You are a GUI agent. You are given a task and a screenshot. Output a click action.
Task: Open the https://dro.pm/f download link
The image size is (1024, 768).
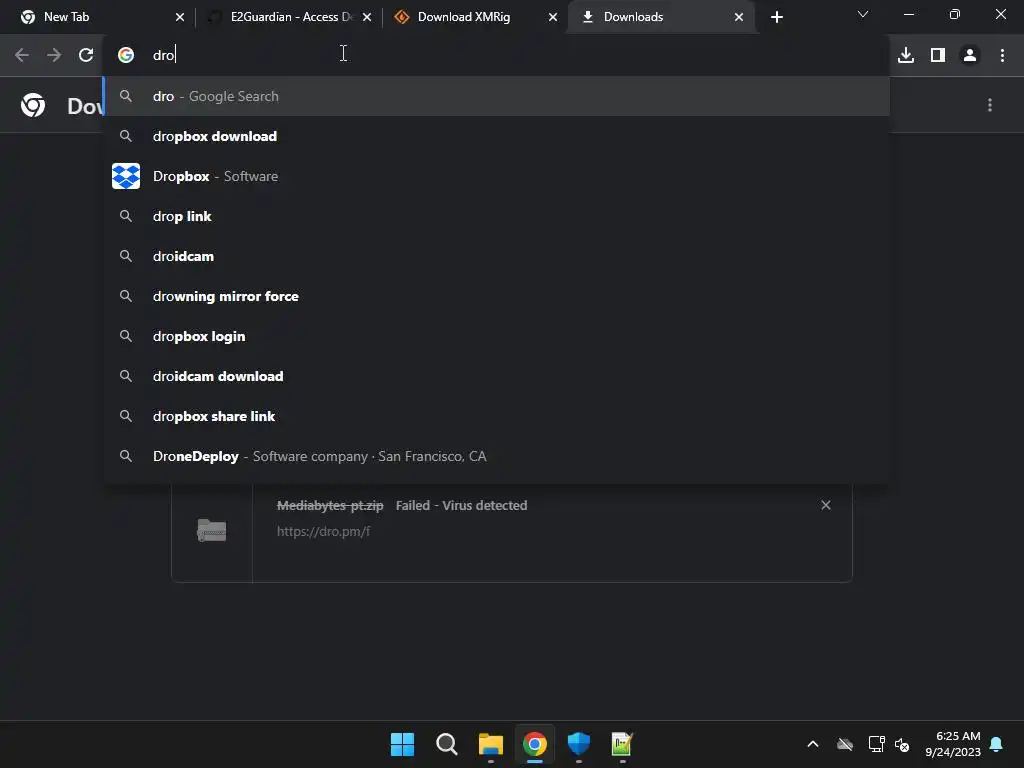(323, 532)
